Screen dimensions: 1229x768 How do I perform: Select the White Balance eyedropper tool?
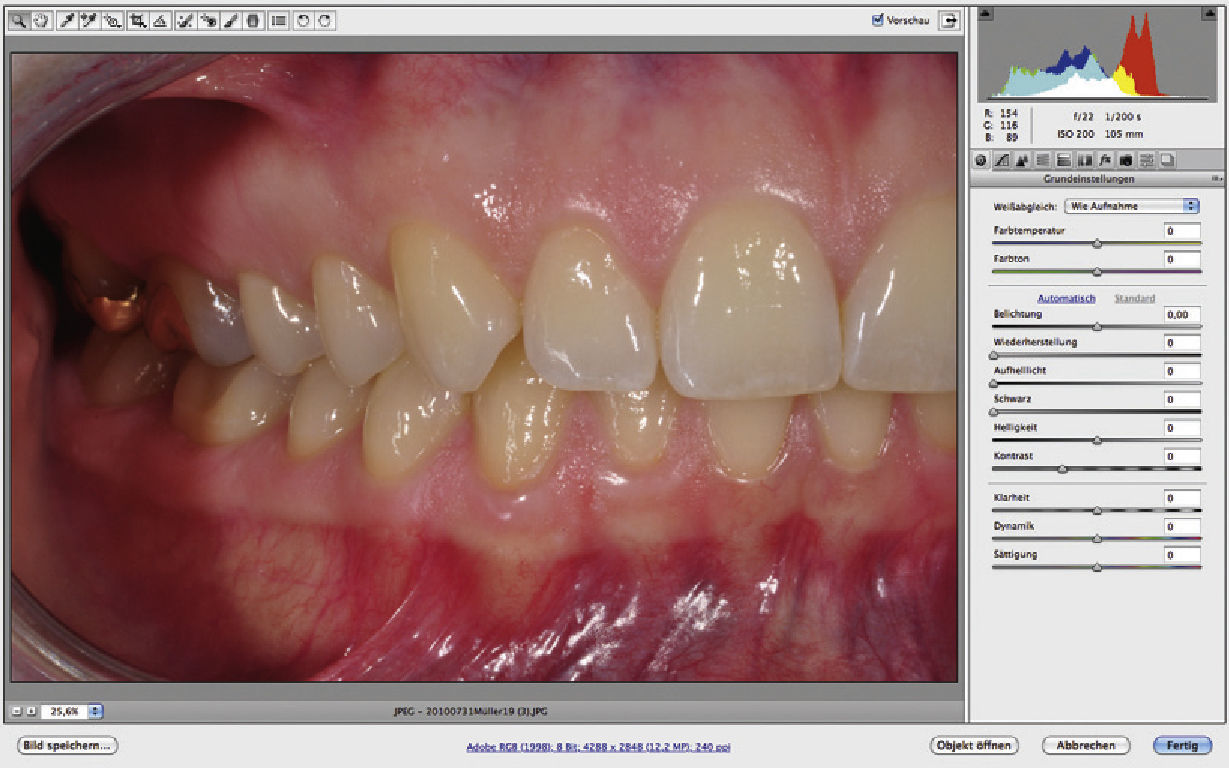67,20
